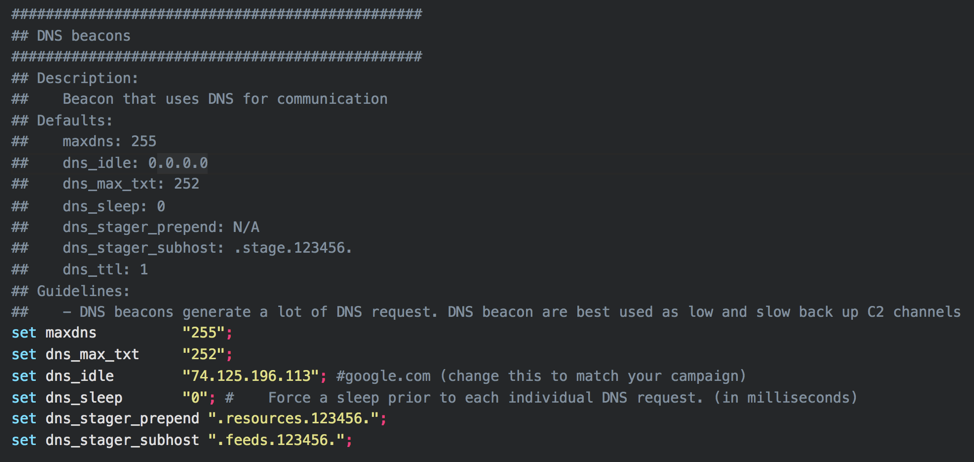Click the "dns_ttl: 1" default comment
This screenshot has height=462, width=974.
coord(105,269)
